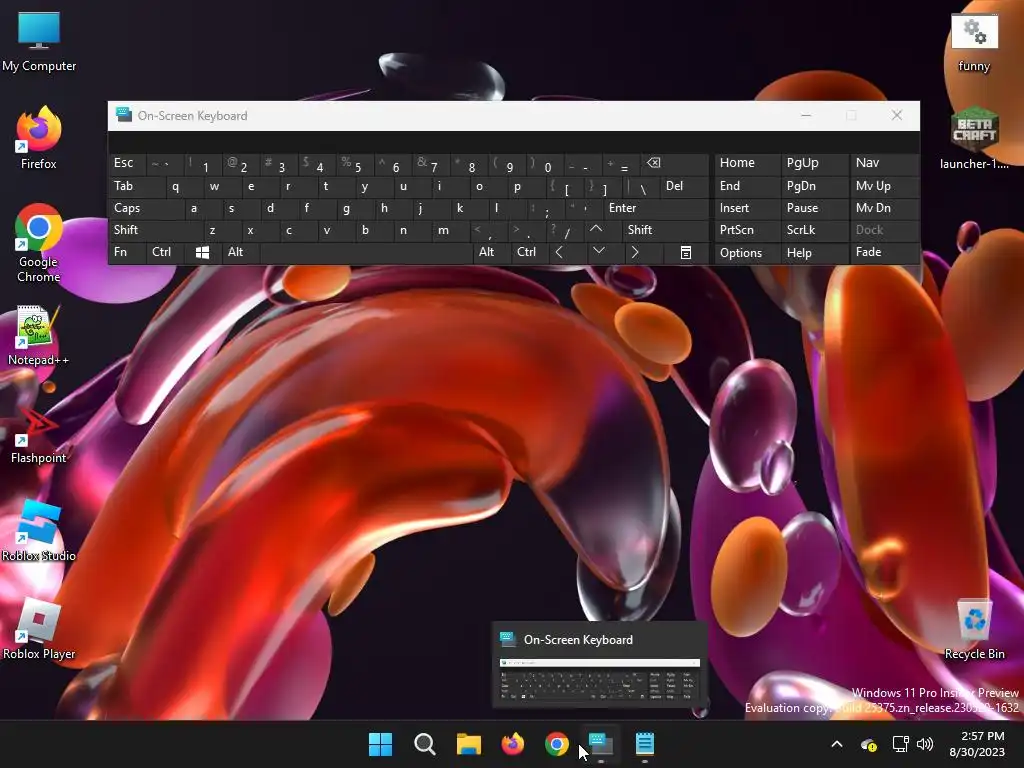1024x768 pixels.
Task: Click the On-Screen Keyboard taskbar icon
Action: (601, 744)
